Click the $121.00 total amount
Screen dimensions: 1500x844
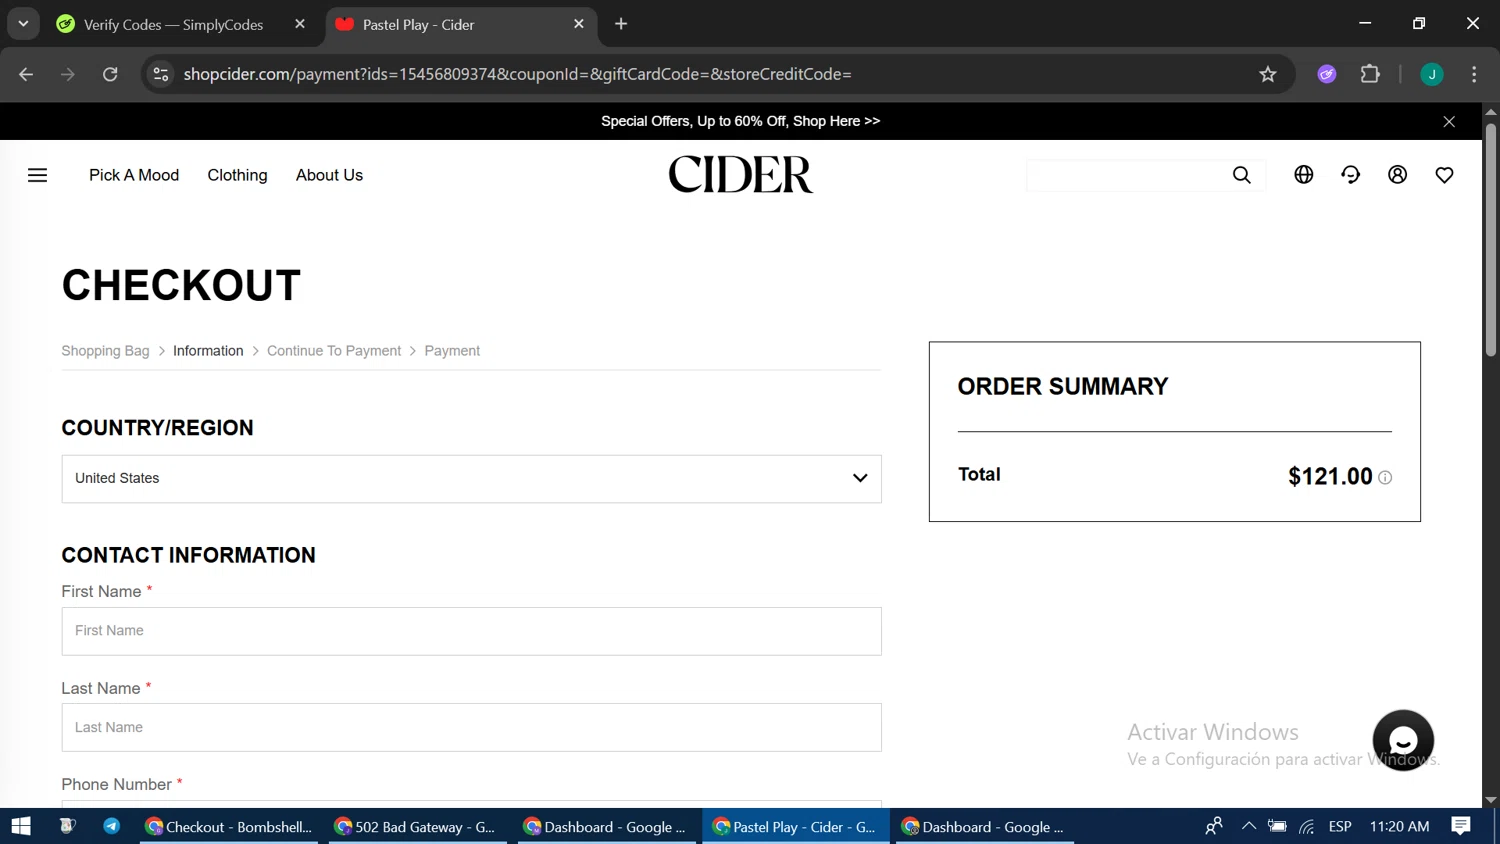click(1330, 477)
